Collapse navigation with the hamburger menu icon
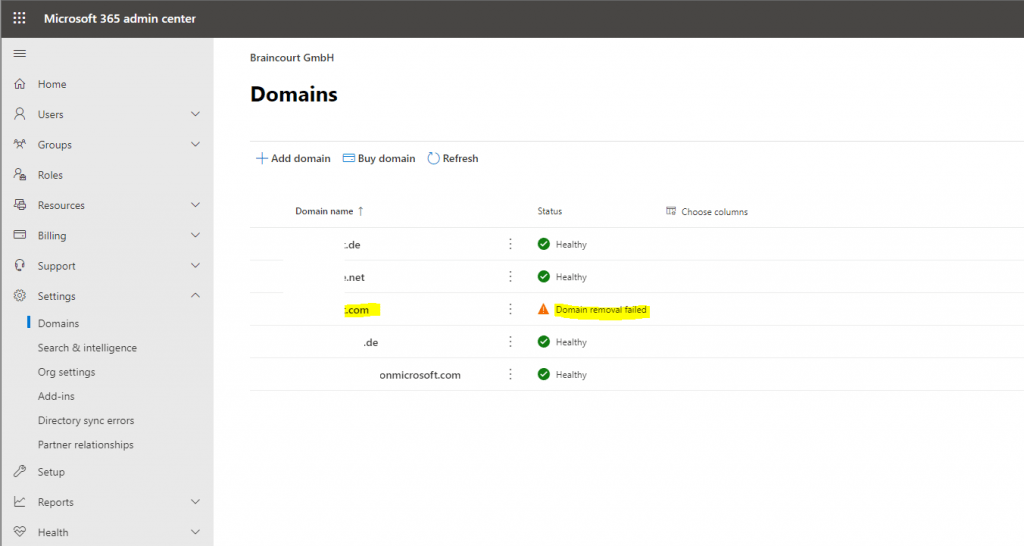Image resolution: width=1024 pixels, height=546 pixels. click(20, 54)
